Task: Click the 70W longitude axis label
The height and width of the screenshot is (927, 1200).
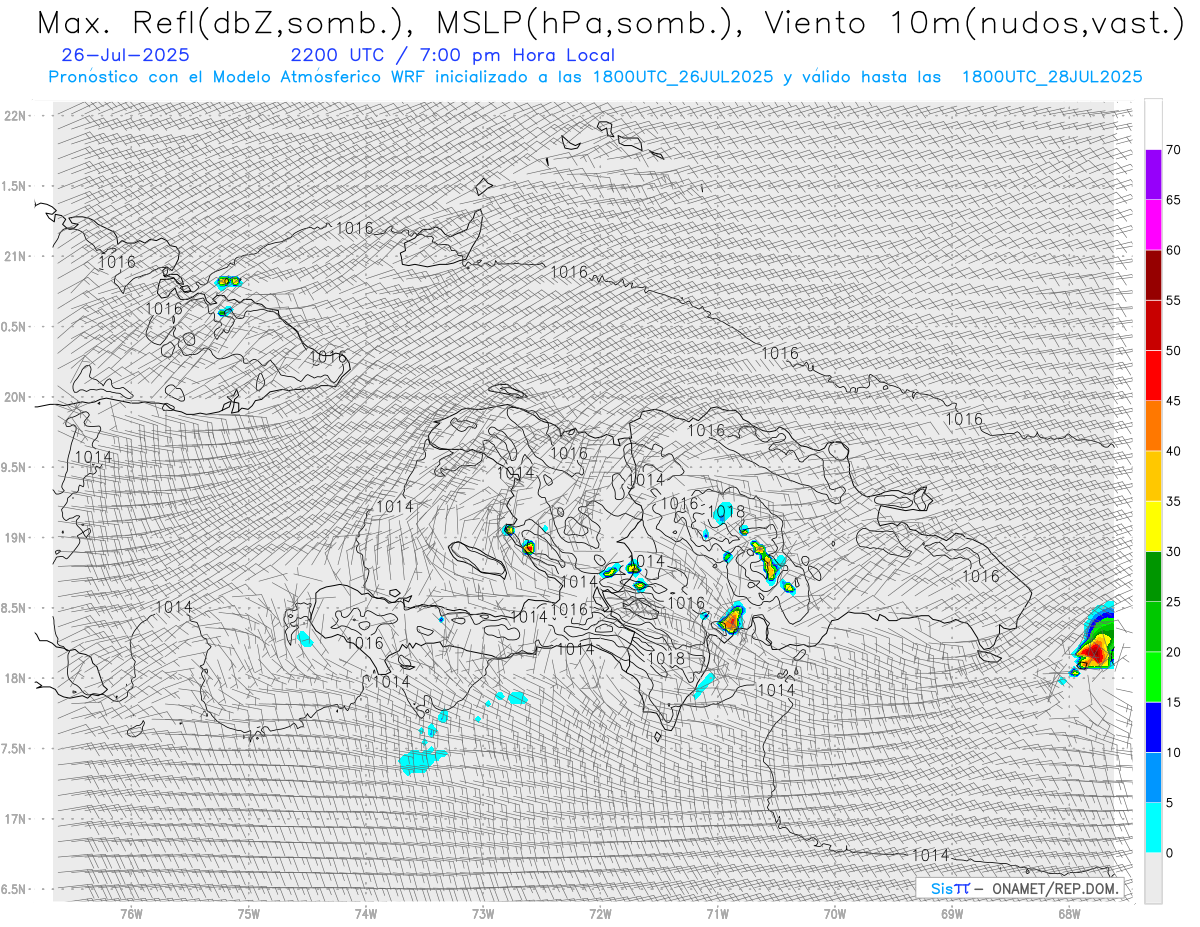Action: [835, 913]
